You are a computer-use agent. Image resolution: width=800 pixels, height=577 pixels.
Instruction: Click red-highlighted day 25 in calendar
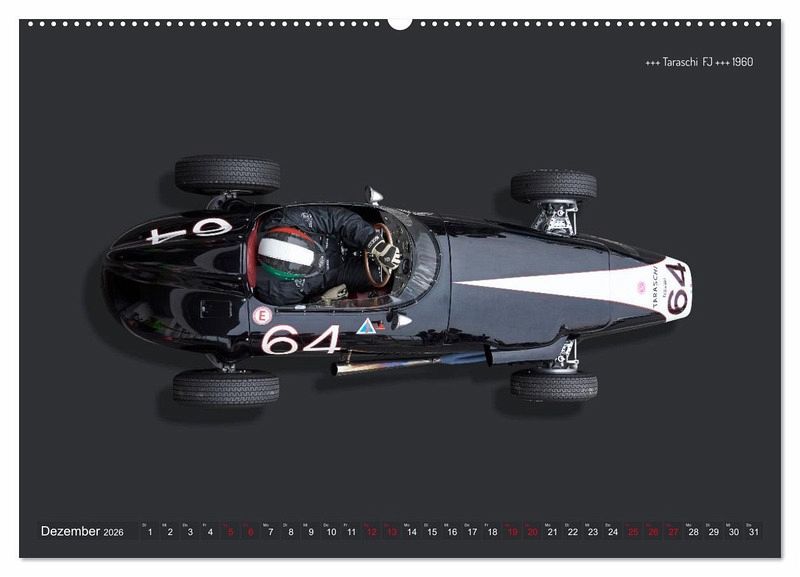click(632, 532)
